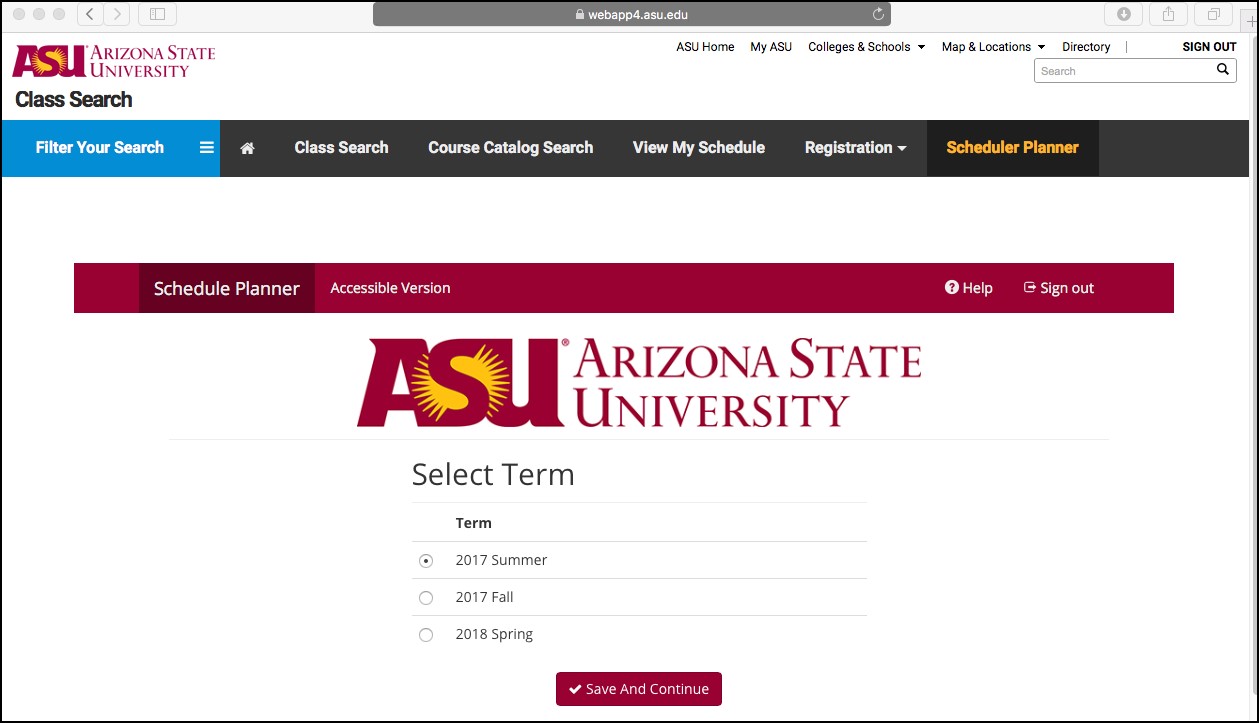Go to Course Catalog Search tab

510,148
